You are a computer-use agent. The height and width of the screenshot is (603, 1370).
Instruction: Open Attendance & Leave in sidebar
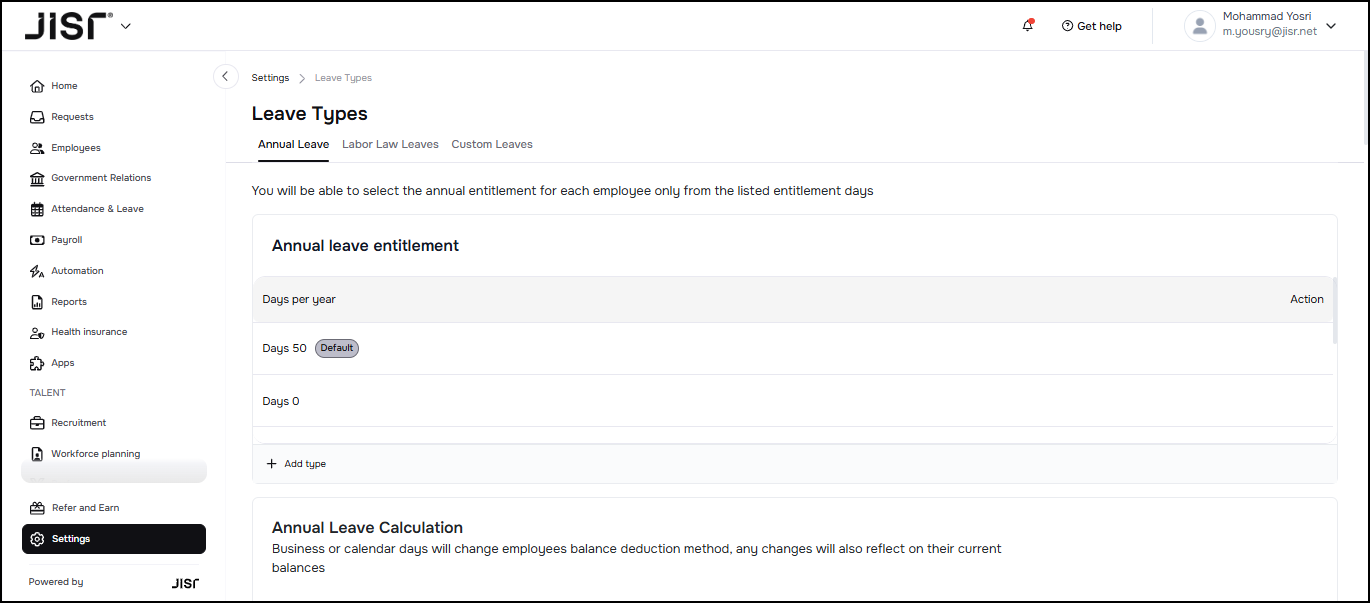point(97,209)
